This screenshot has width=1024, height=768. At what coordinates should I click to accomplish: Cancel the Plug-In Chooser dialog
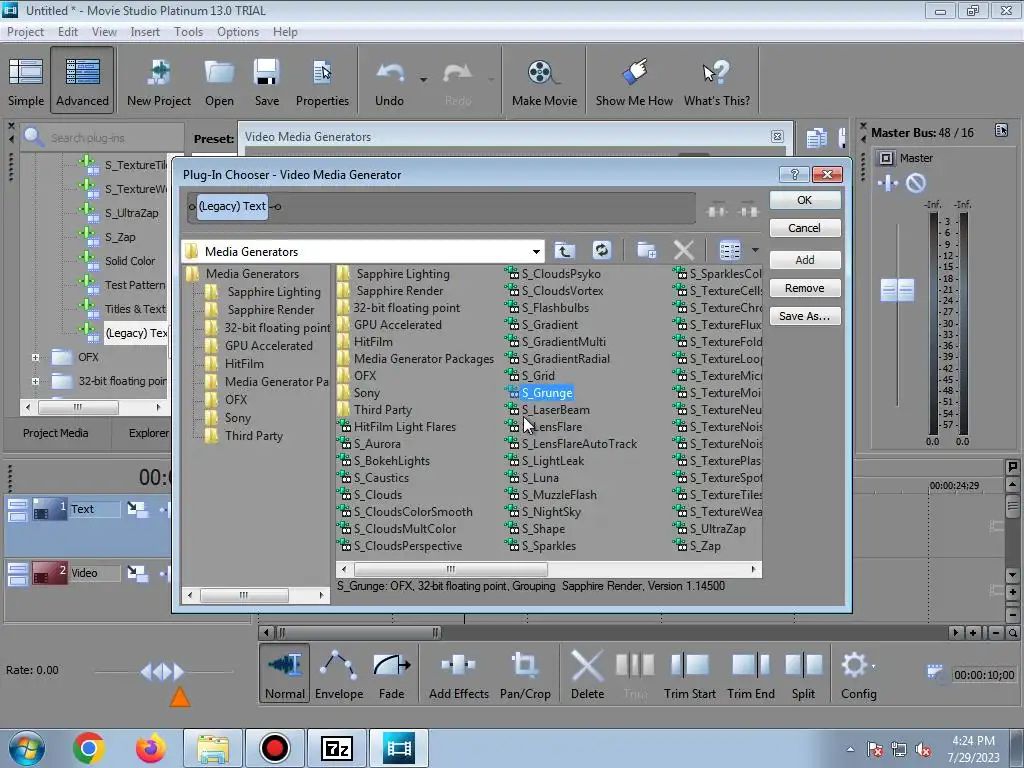(805, 228)
